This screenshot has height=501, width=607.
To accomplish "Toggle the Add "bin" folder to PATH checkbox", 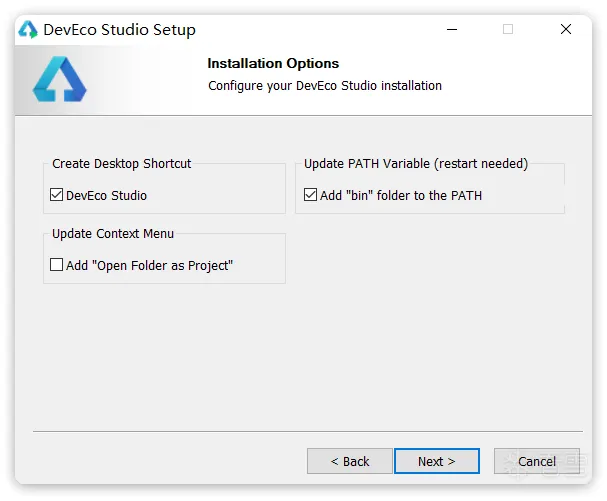I will coord(311,195).
